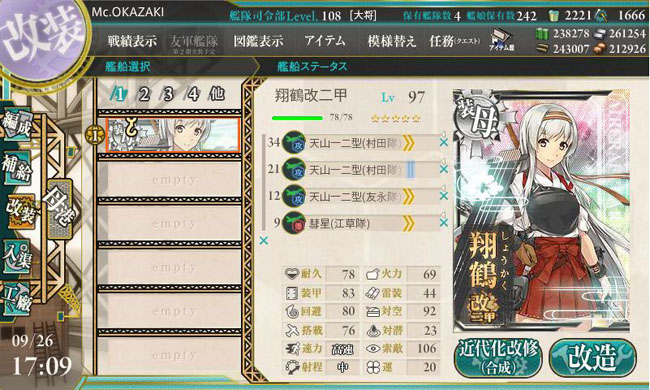The image size is (650, 390).
Task: Return to 母港 home port icon
Action: tap(60, 208)
